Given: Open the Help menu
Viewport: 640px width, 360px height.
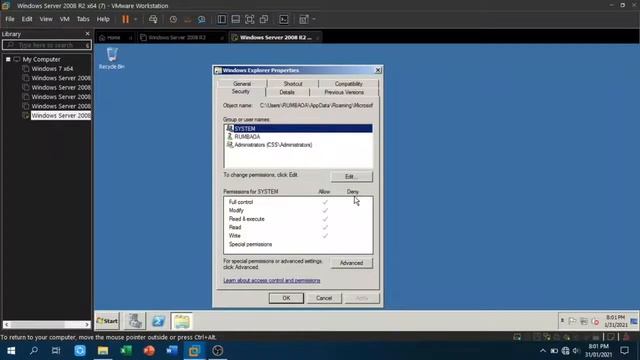Looking at the screenshot, I should (103, 19).
